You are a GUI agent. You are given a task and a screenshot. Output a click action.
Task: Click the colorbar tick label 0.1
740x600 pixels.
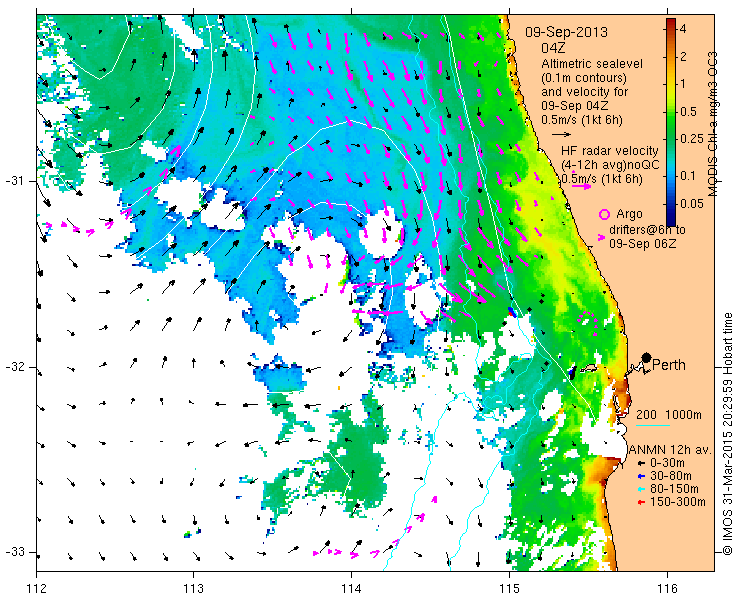pyautogui.click(x=688, y=176)
